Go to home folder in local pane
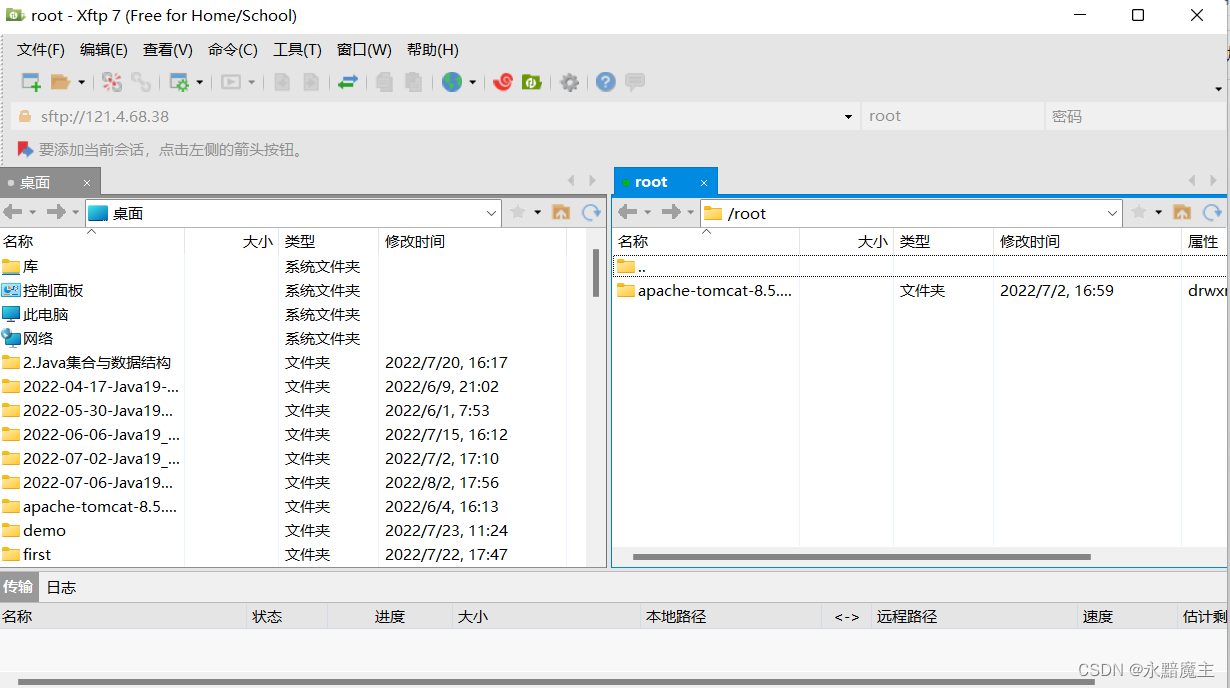The width and height of the screenshot is (1230, 688). pyautogui.click(x=561, y=212)
